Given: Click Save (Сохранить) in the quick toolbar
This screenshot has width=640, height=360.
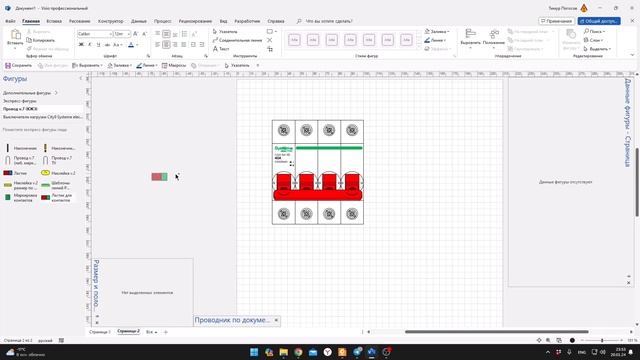Looking at the screenshot, I should pos(18,65).
